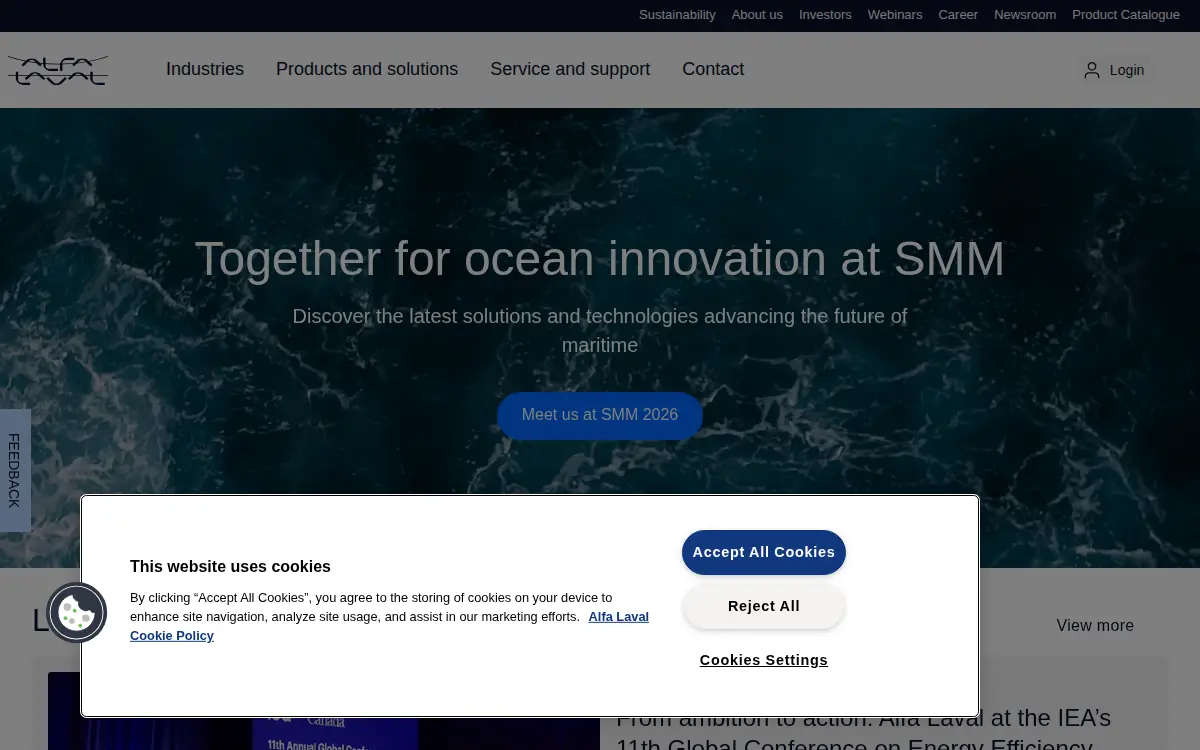Image resolution: width=1200 pixels, height=750 pixels.
Task: Visit the About us page
Action: pyautogui.click(x=757, y=15)
